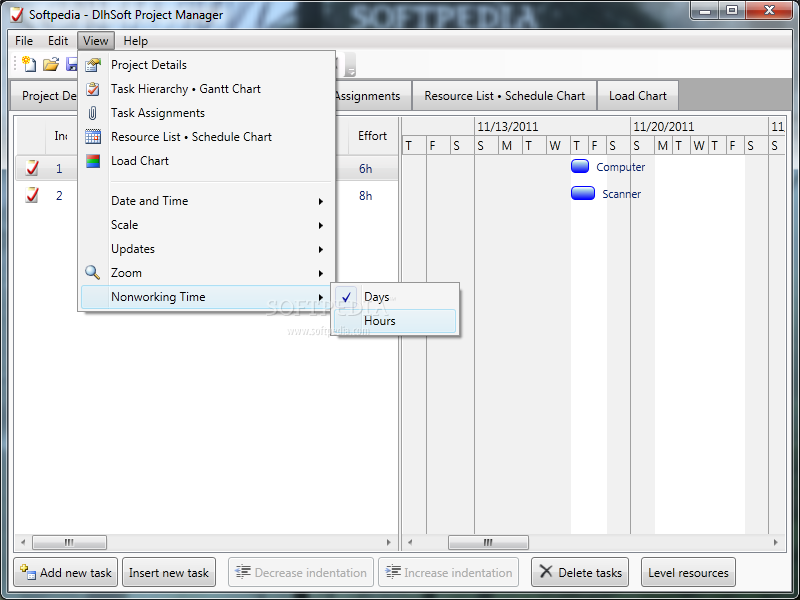Open the Edit menu

click(x=58, y=41)
